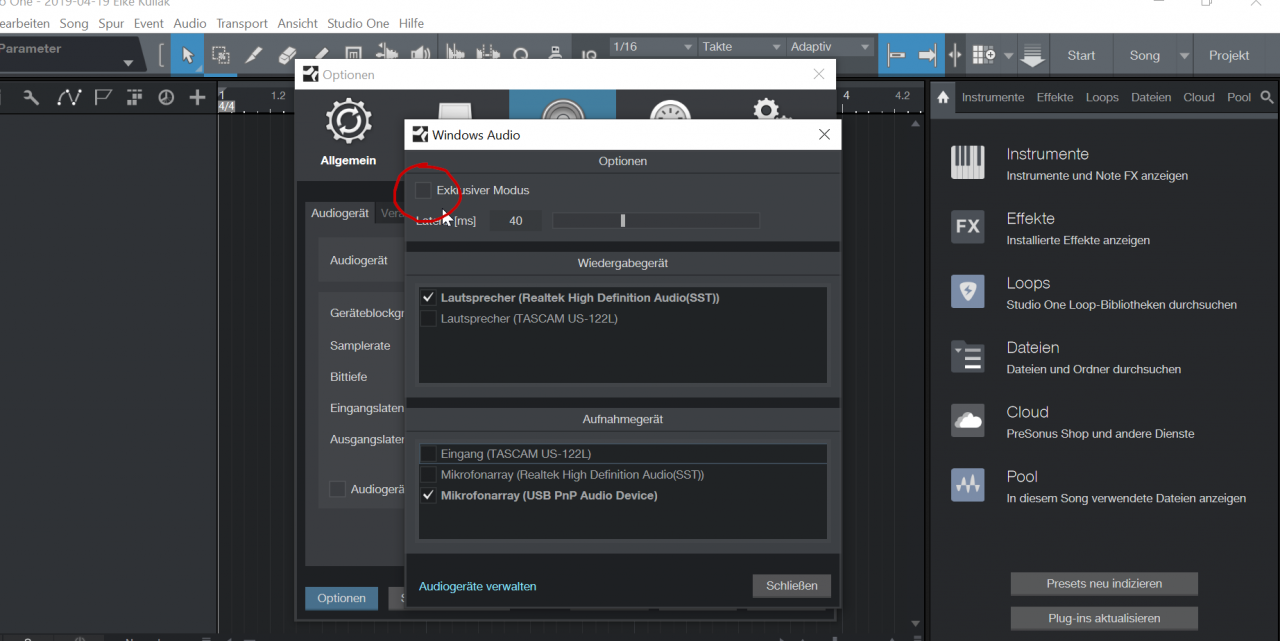Toggle cursor-follows-edit-position icon
Viewport: 1280px width, 641px height.
955,55
